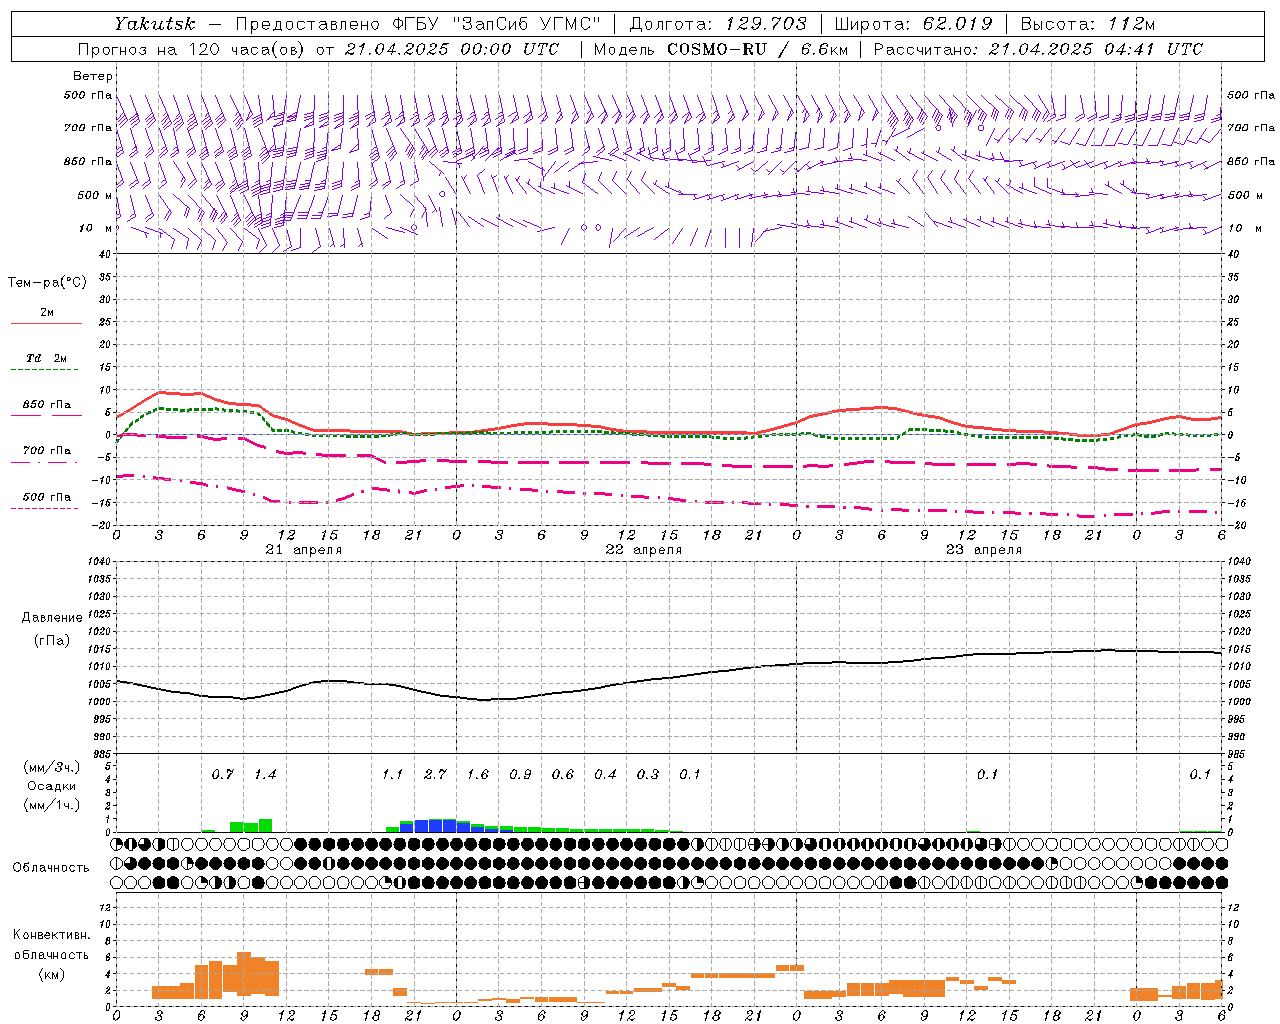Click the 'Тем-ра(°C)' temperature panel label
The height and width of the screenshot is (1024, 1280).
click(x=47, y=283)
